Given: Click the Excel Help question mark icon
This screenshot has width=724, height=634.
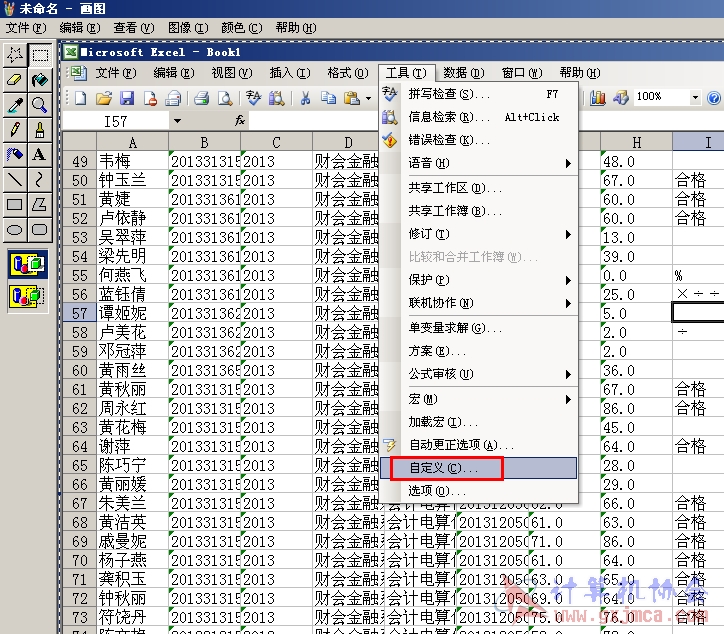Looking at the screenshot, I should pos(714,98).
